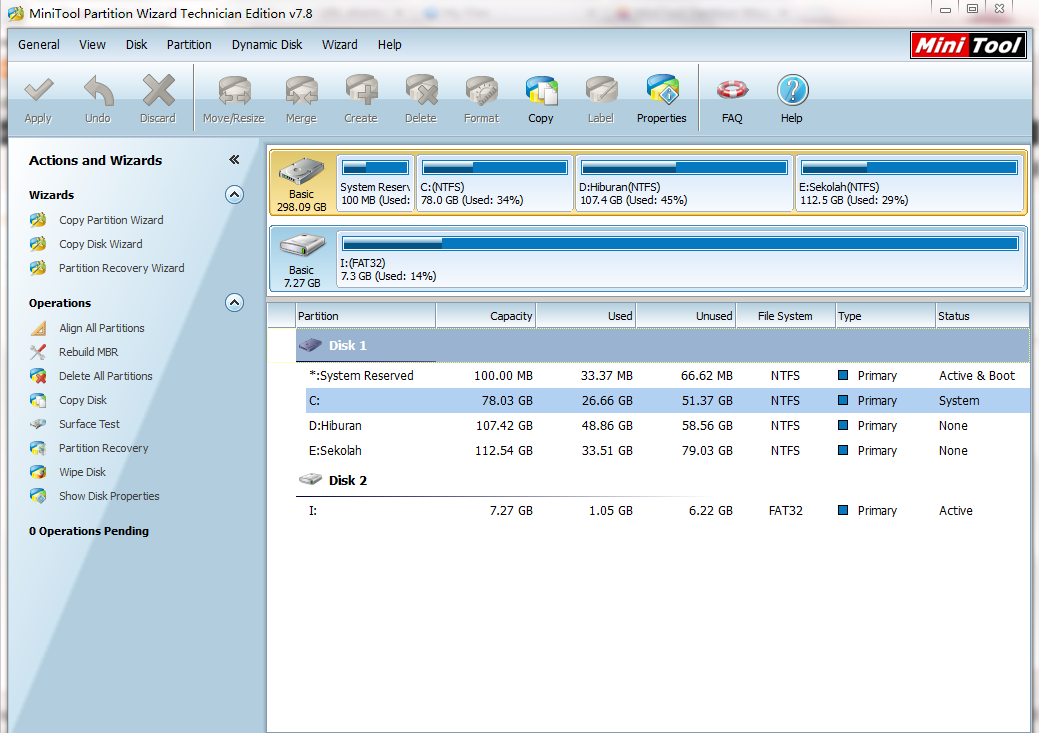Click Align All Partitions icon
Viewport: 1039px width, 733px height.
point(38,328)
